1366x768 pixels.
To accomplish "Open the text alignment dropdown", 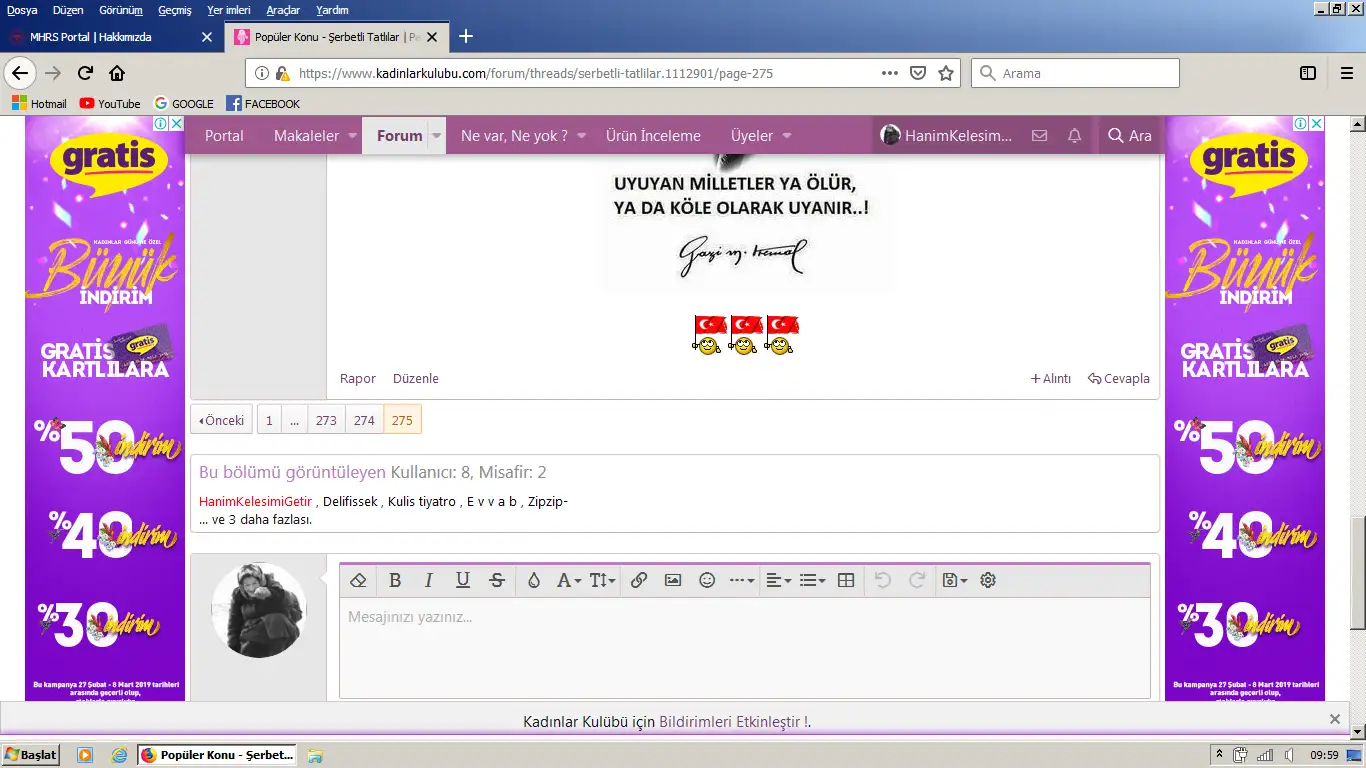I will 778,580.
